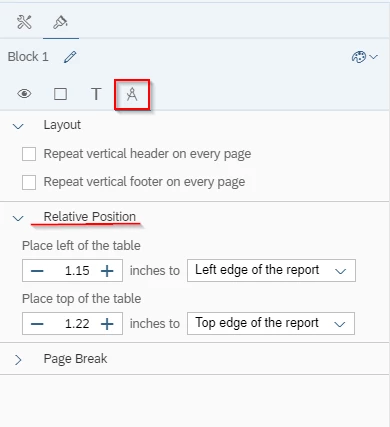
Task: Open Left edge of the report dropdown
Action: [271, 270]
